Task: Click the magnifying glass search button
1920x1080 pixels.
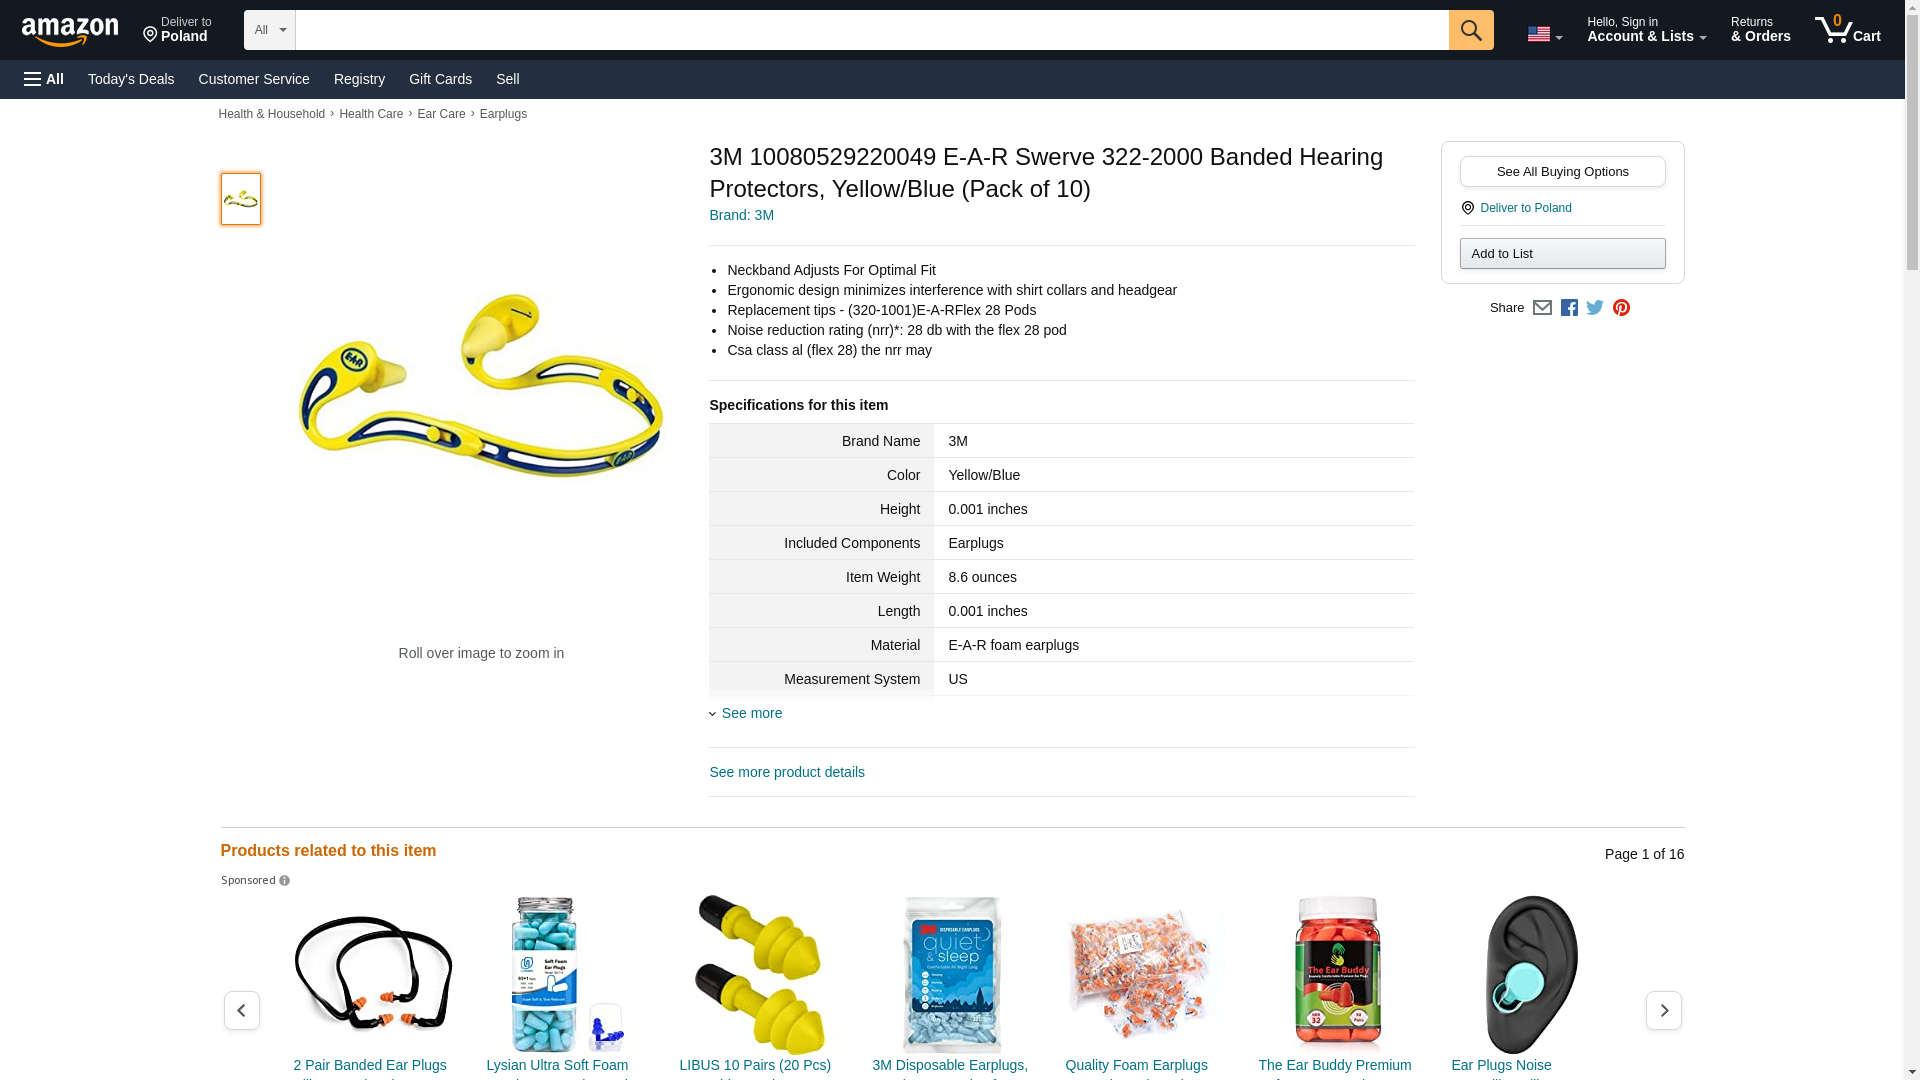Action: (x=1470, y=30)
